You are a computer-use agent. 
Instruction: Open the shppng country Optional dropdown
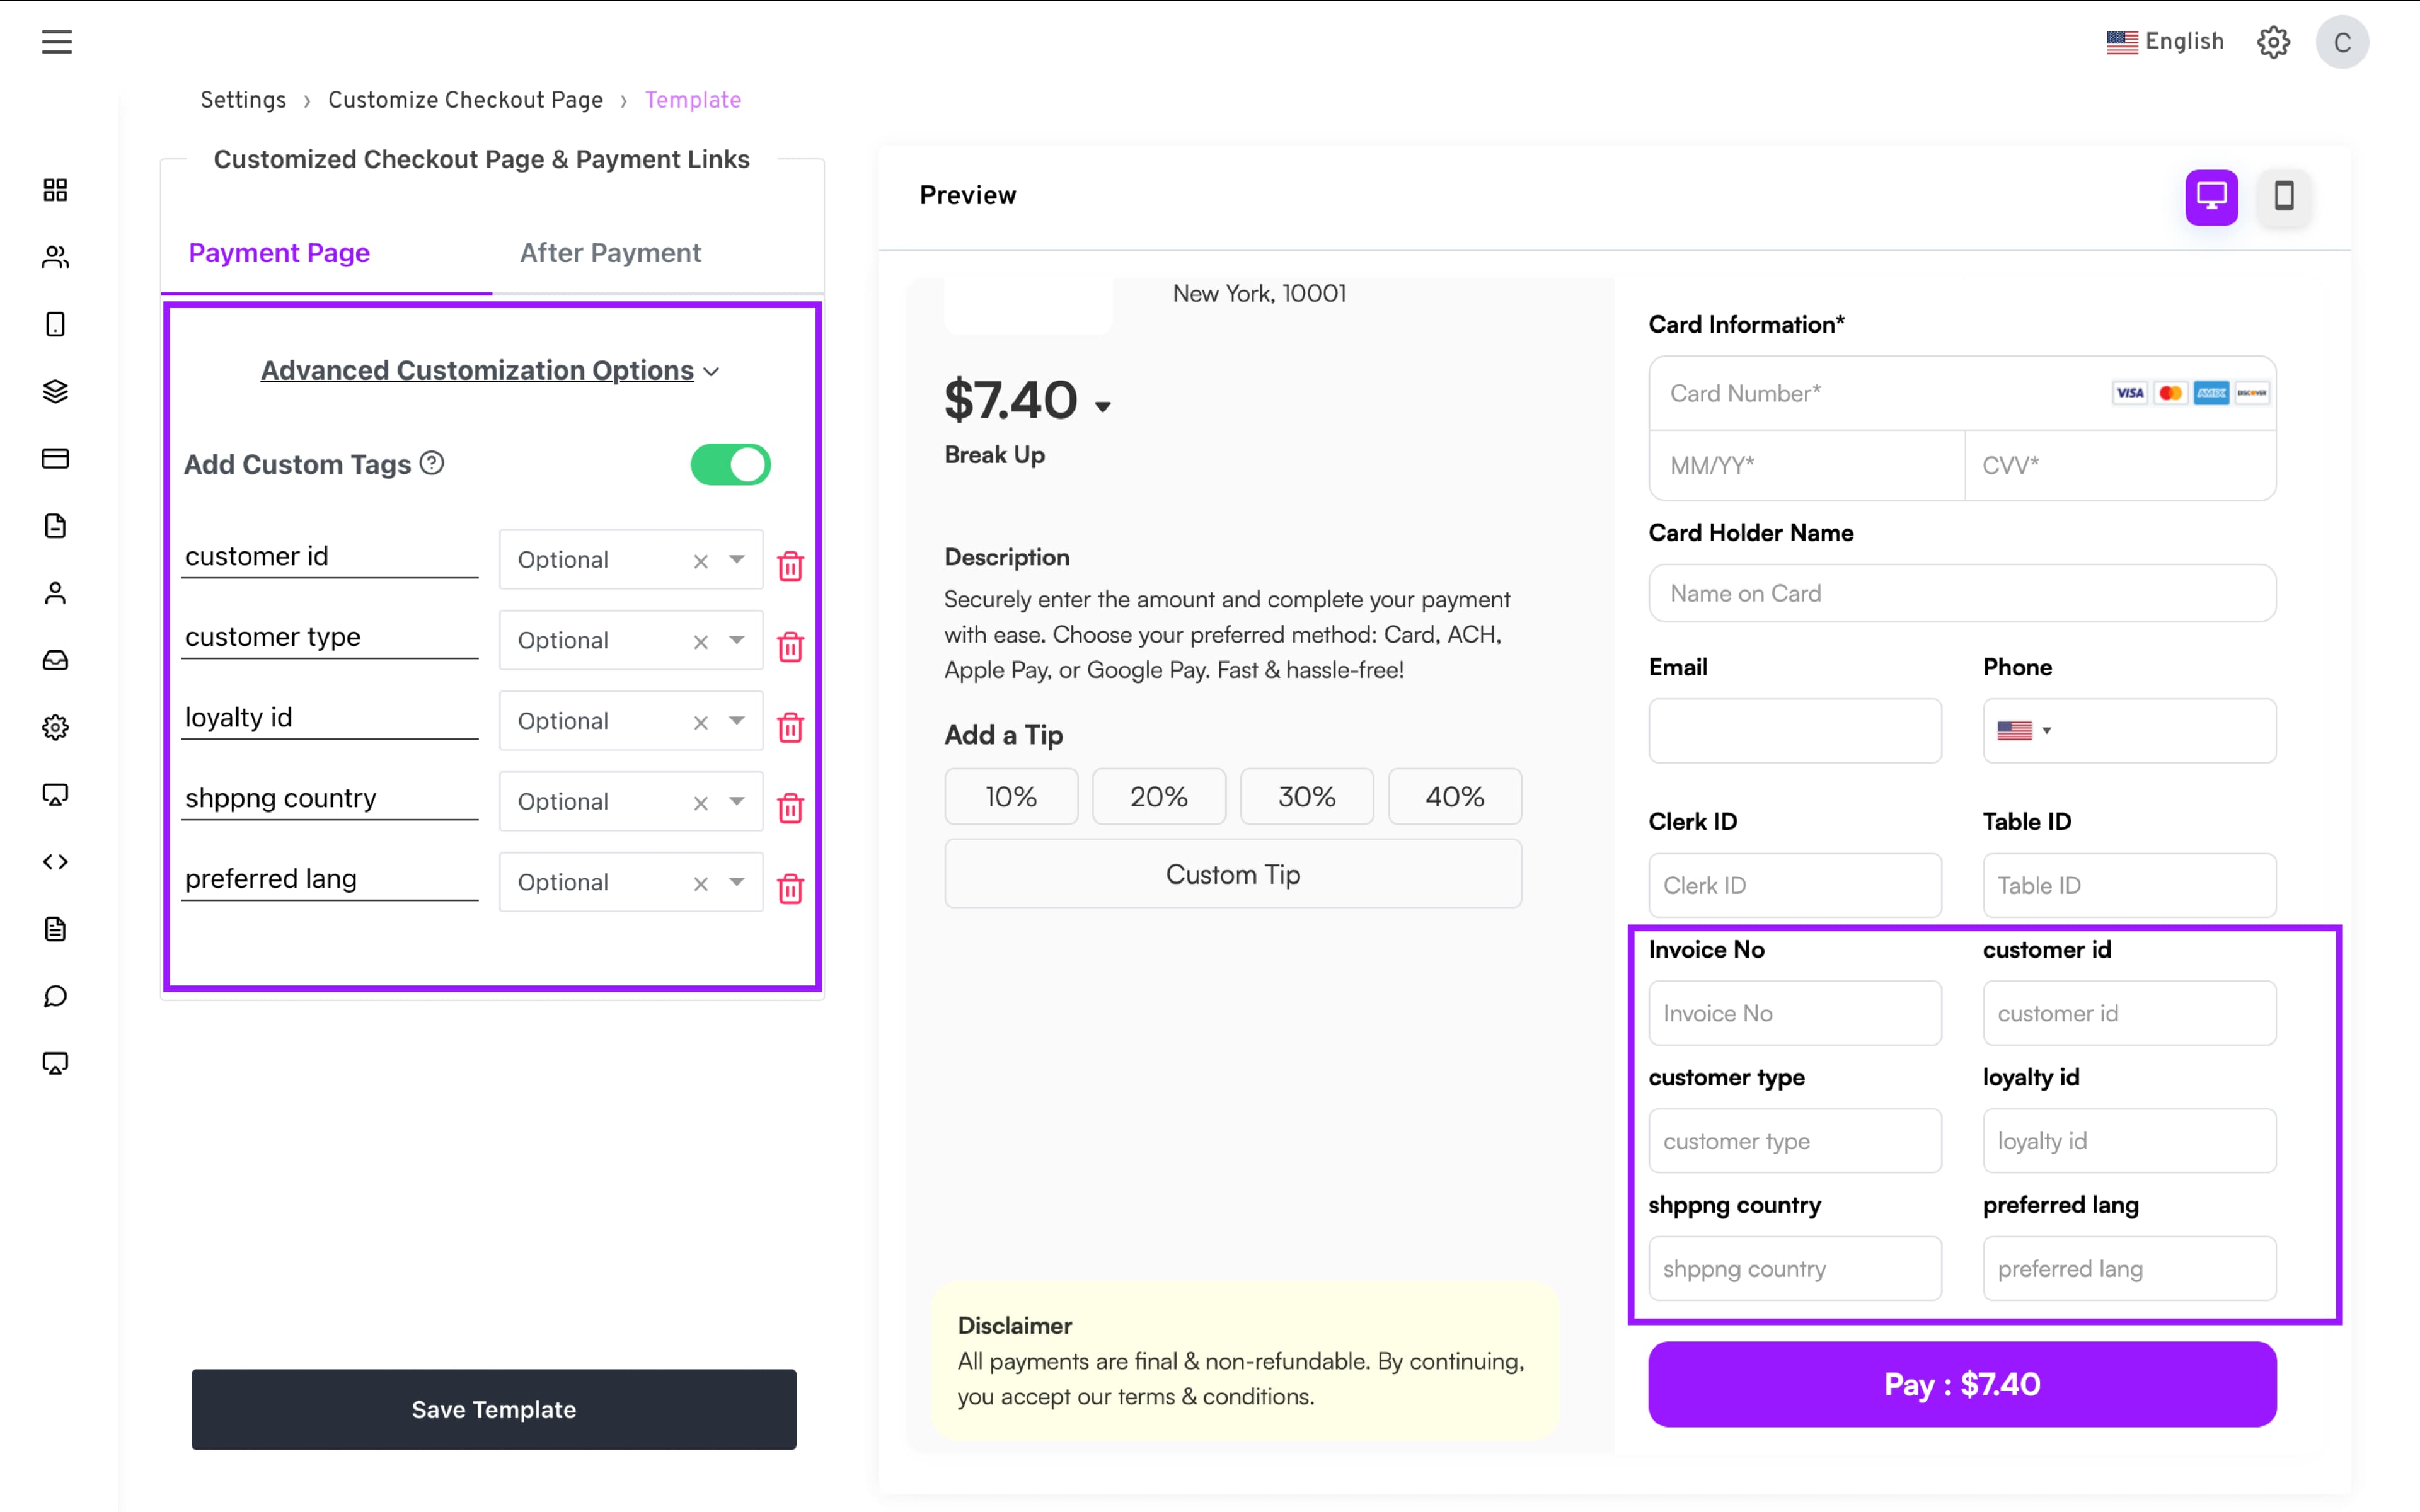pyautogui.click(x=737, y=801)
